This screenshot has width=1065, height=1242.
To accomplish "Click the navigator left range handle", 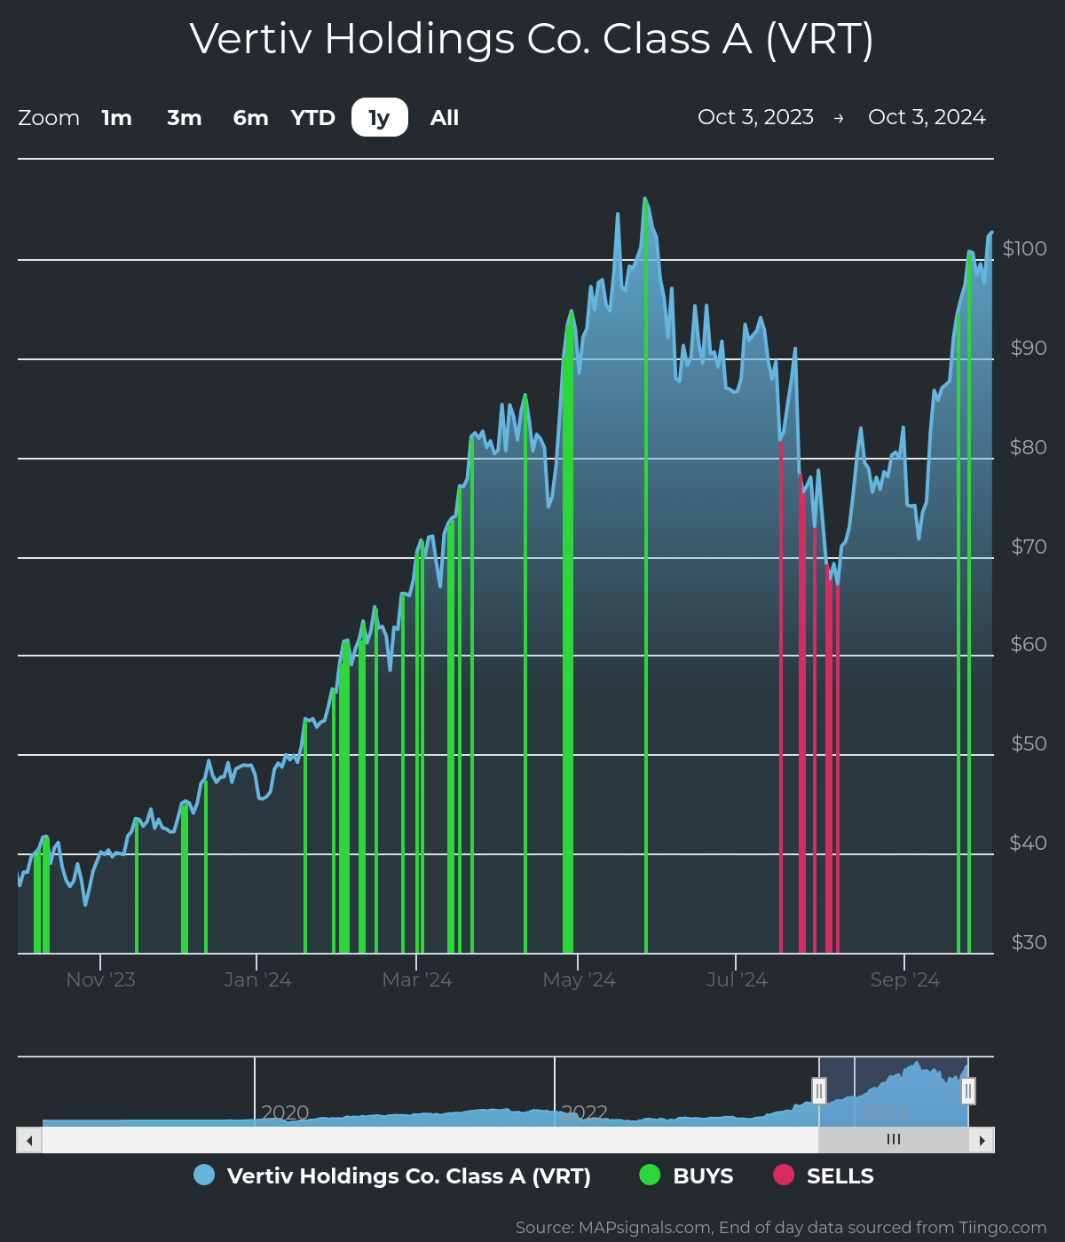I will point(819,1091).
